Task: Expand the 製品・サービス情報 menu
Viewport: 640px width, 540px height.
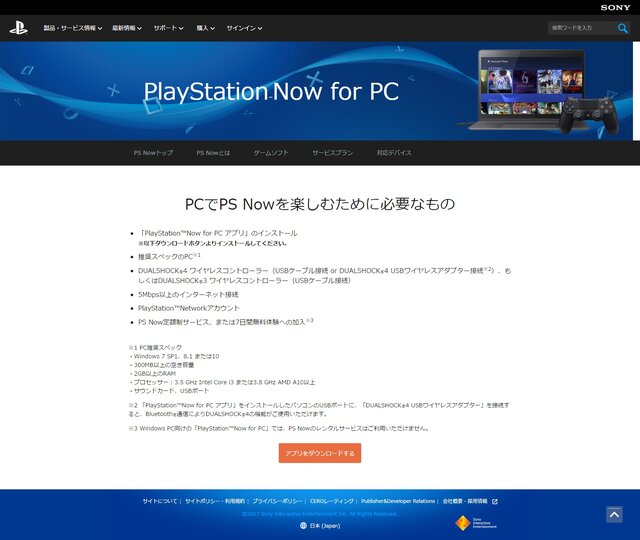Action: pyautogui.click(x=73, y=28)
